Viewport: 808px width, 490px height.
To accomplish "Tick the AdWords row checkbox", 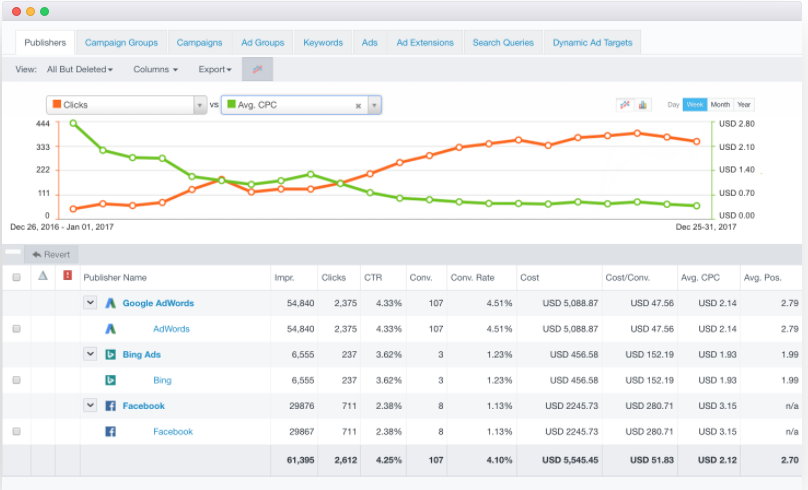I will (x=16, y=329).
